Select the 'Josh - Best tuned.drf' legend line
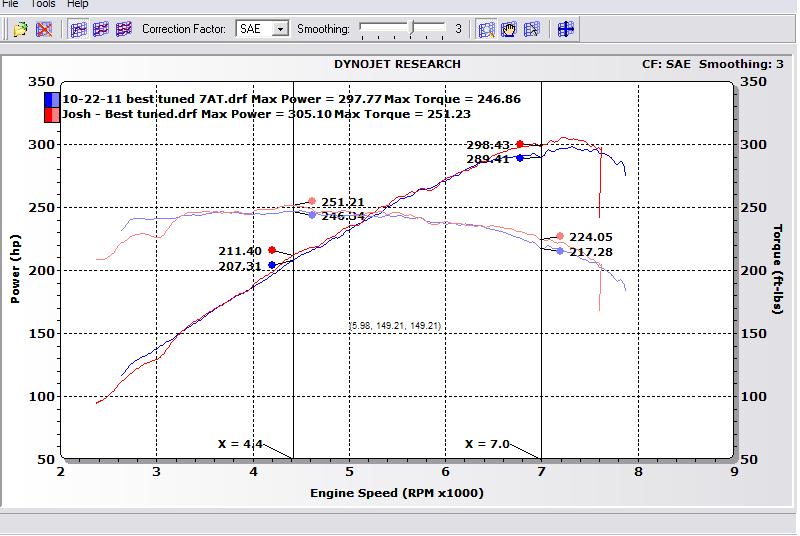The height and width of the screenshot is (536, 800). (266, 114)
